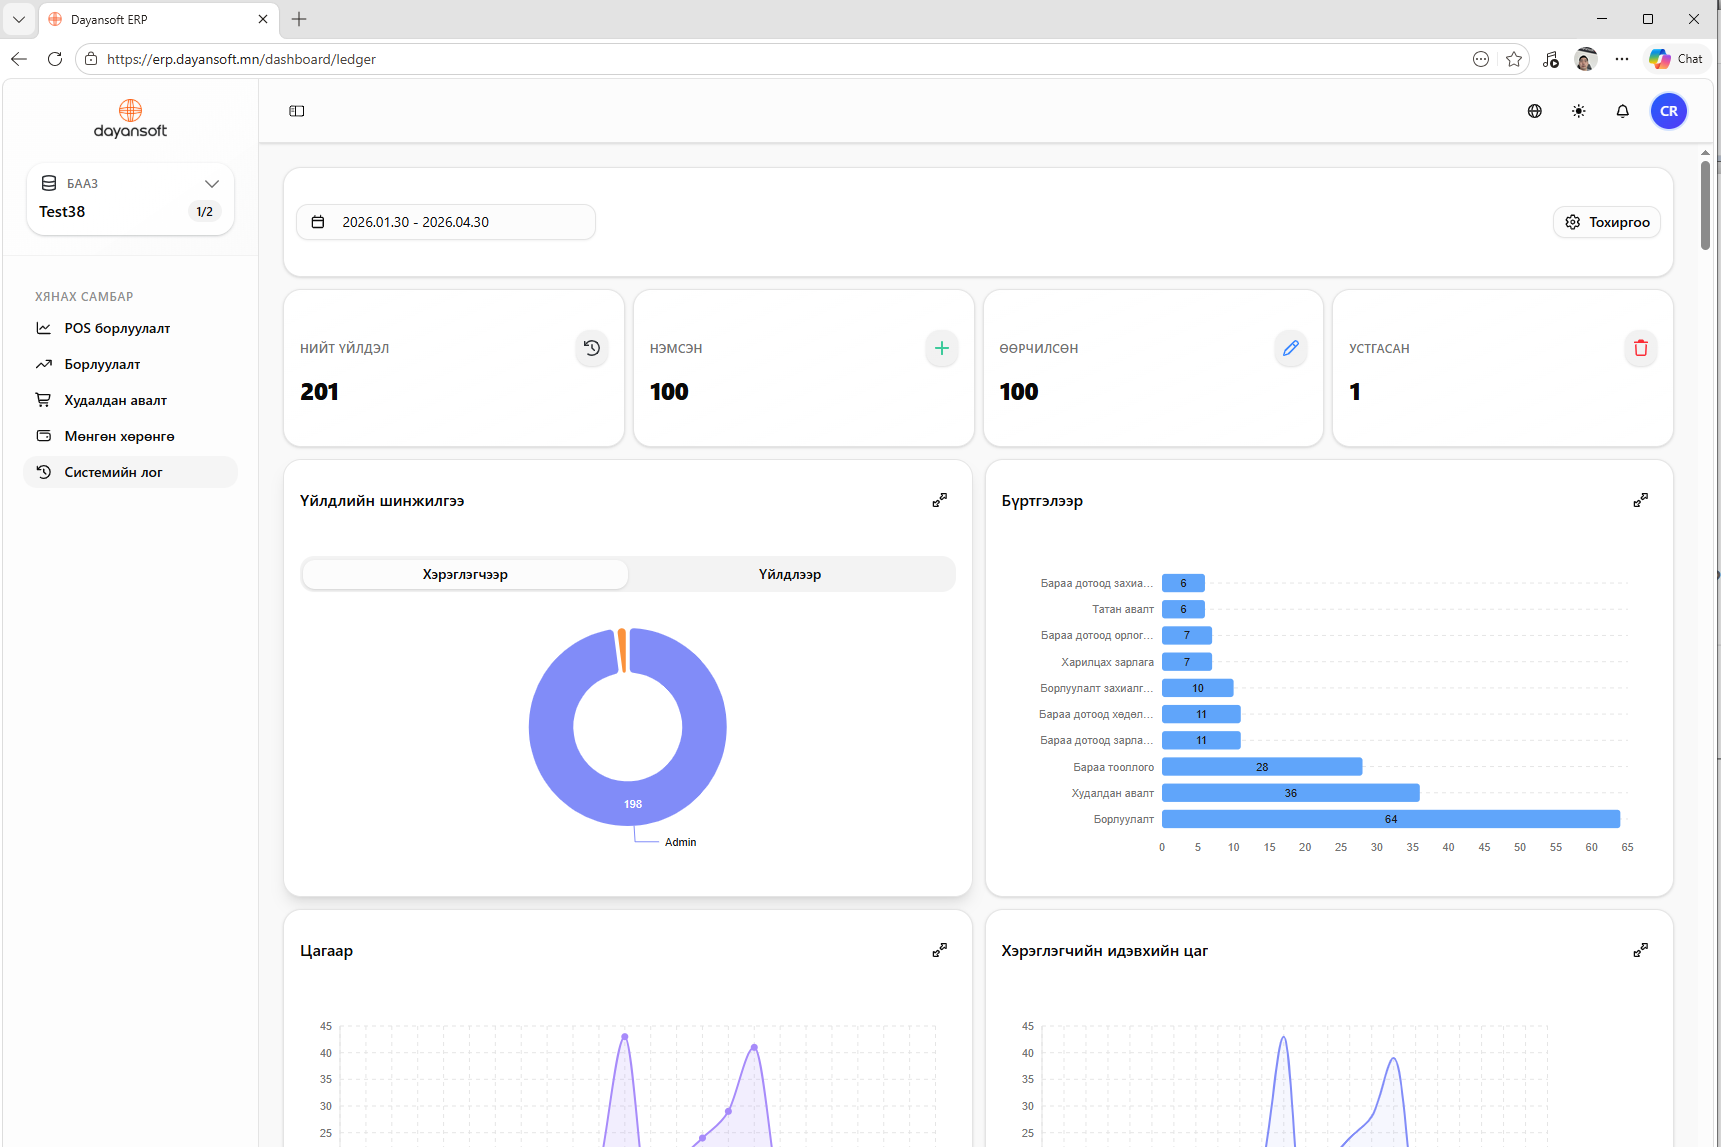This screenshot has width=1721, height=1147.
Task: Click the Худалдан авалт bar showing 36
Action: pos(1291,793)
